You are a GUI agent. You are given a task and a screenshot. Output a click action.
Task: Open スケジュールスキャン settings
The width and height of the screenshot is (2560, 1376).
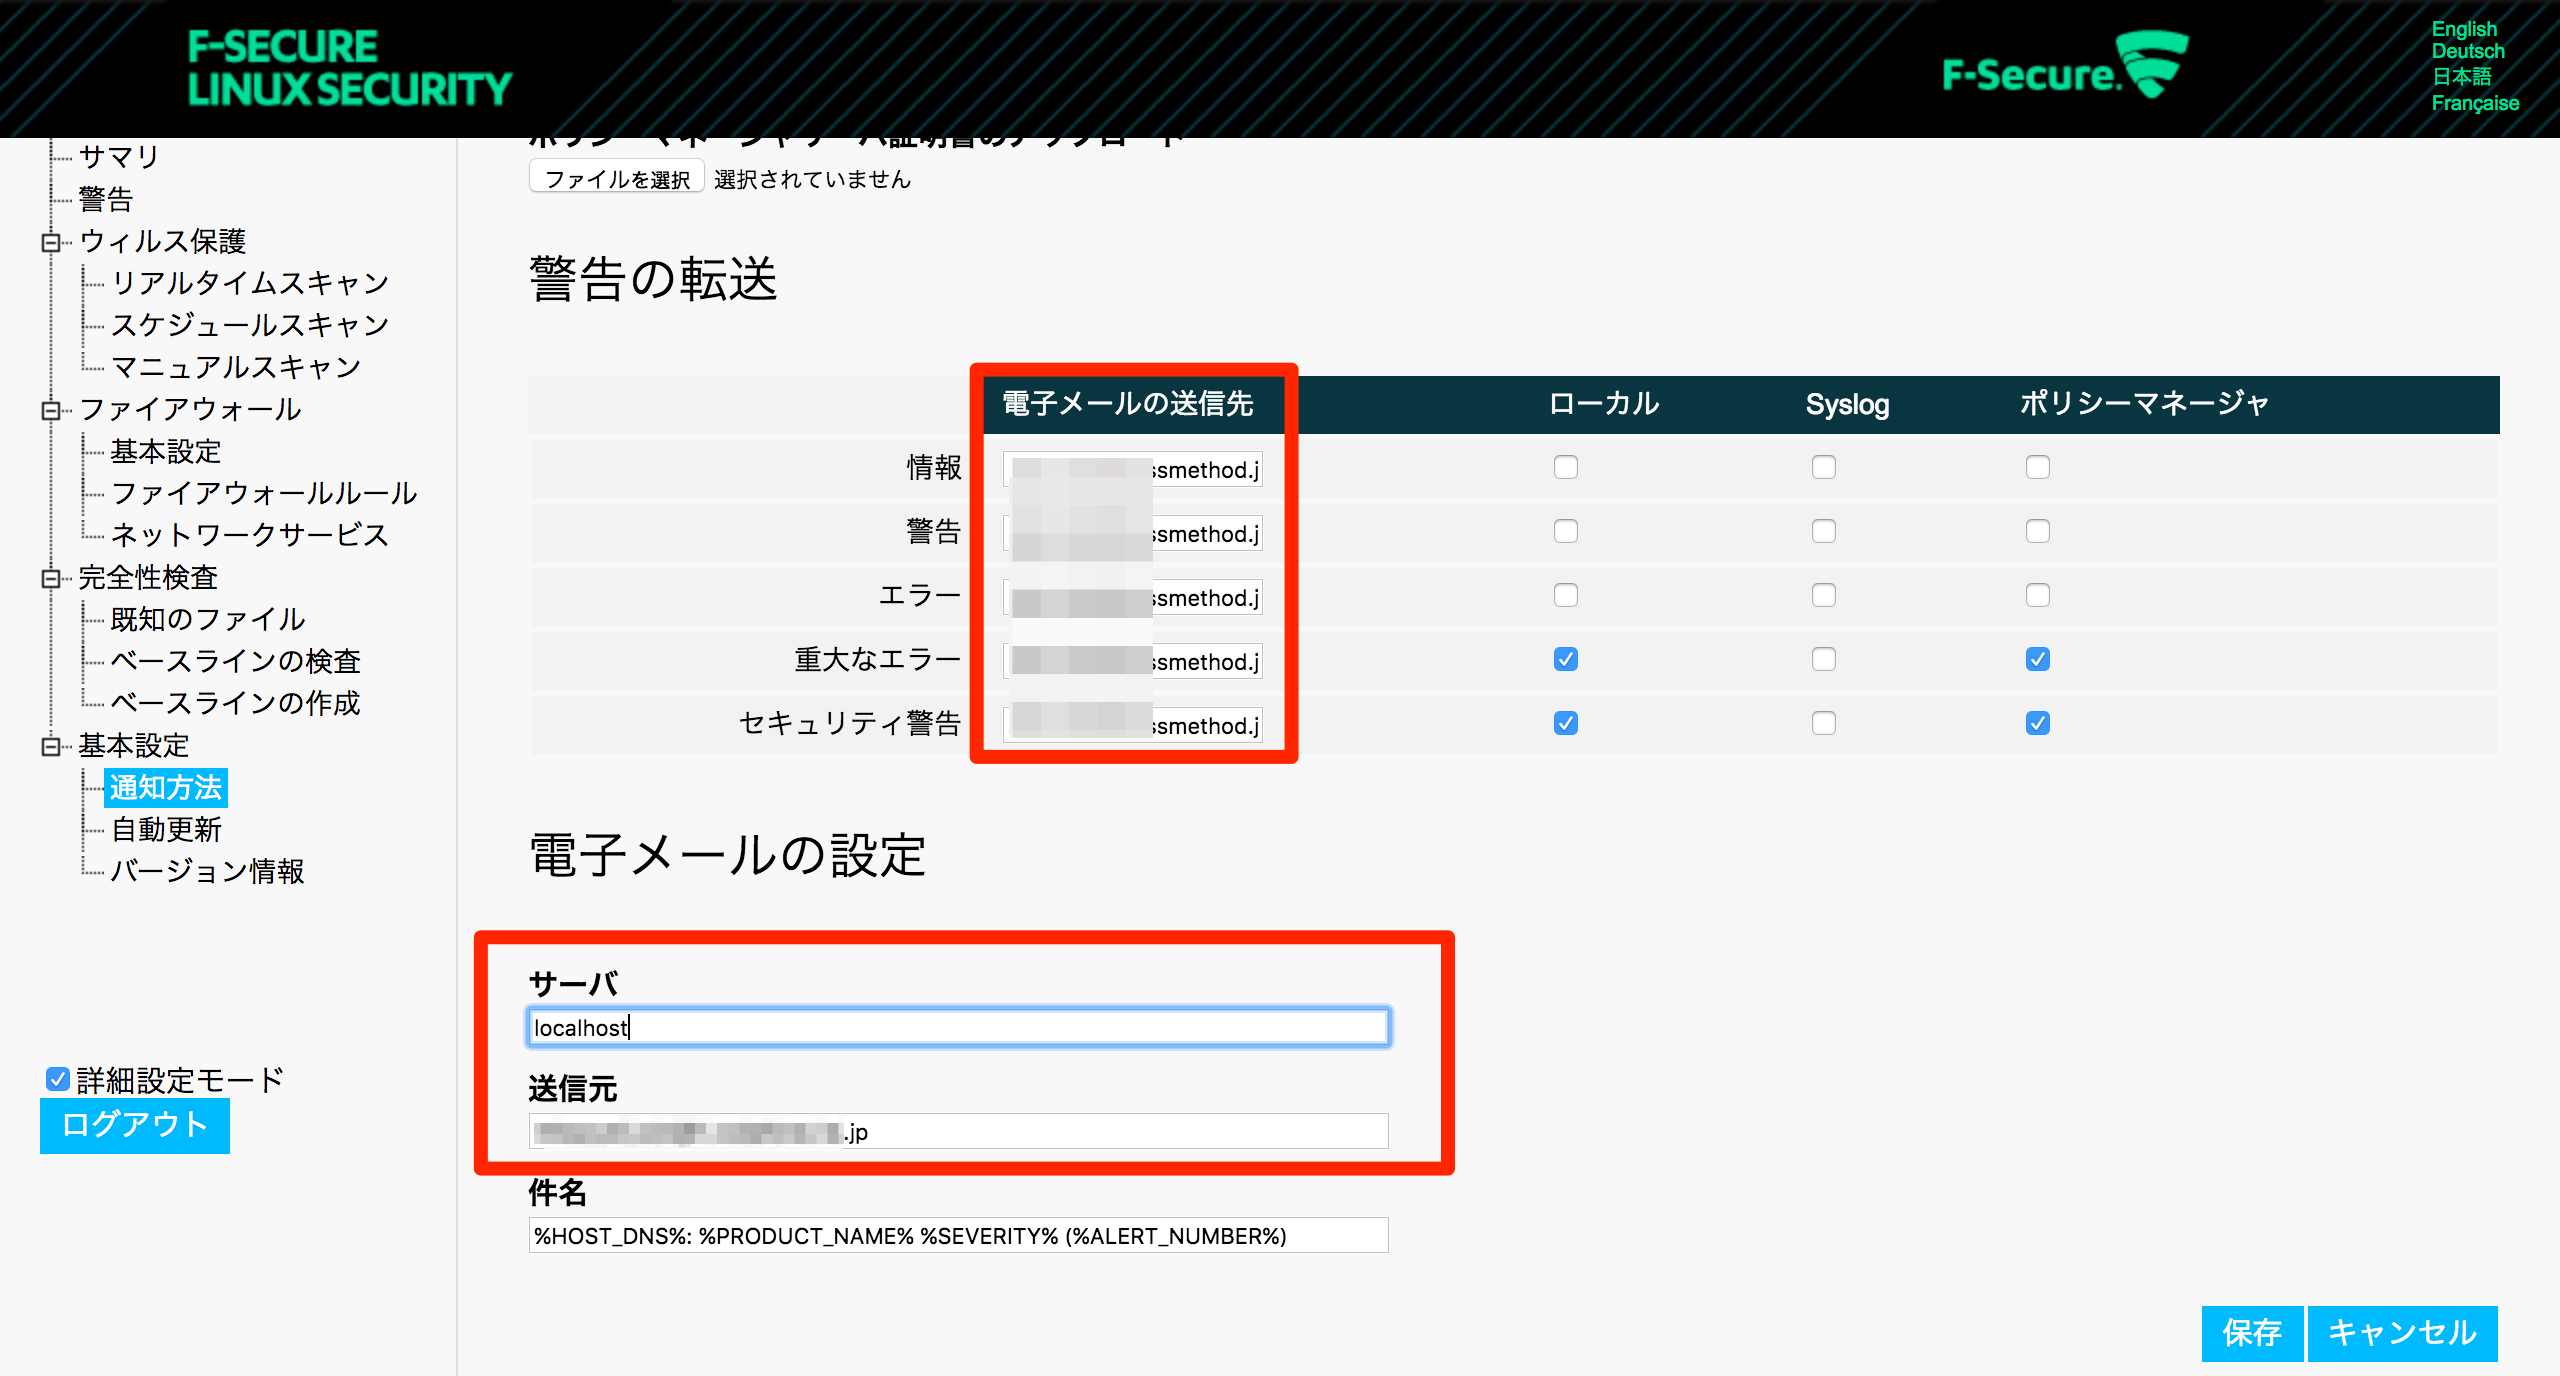point(250,325)
